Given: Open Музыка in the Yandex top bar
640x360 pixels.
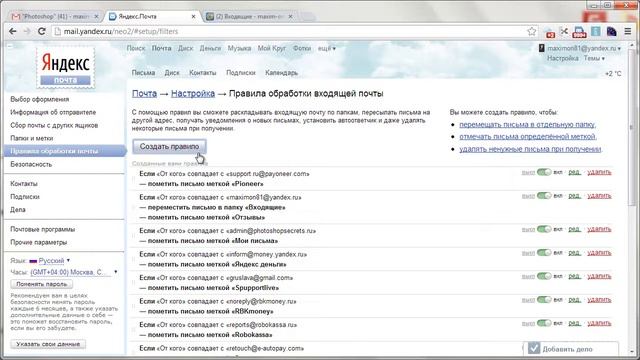Looking at the screenshot, I should (x=239, y=48).
